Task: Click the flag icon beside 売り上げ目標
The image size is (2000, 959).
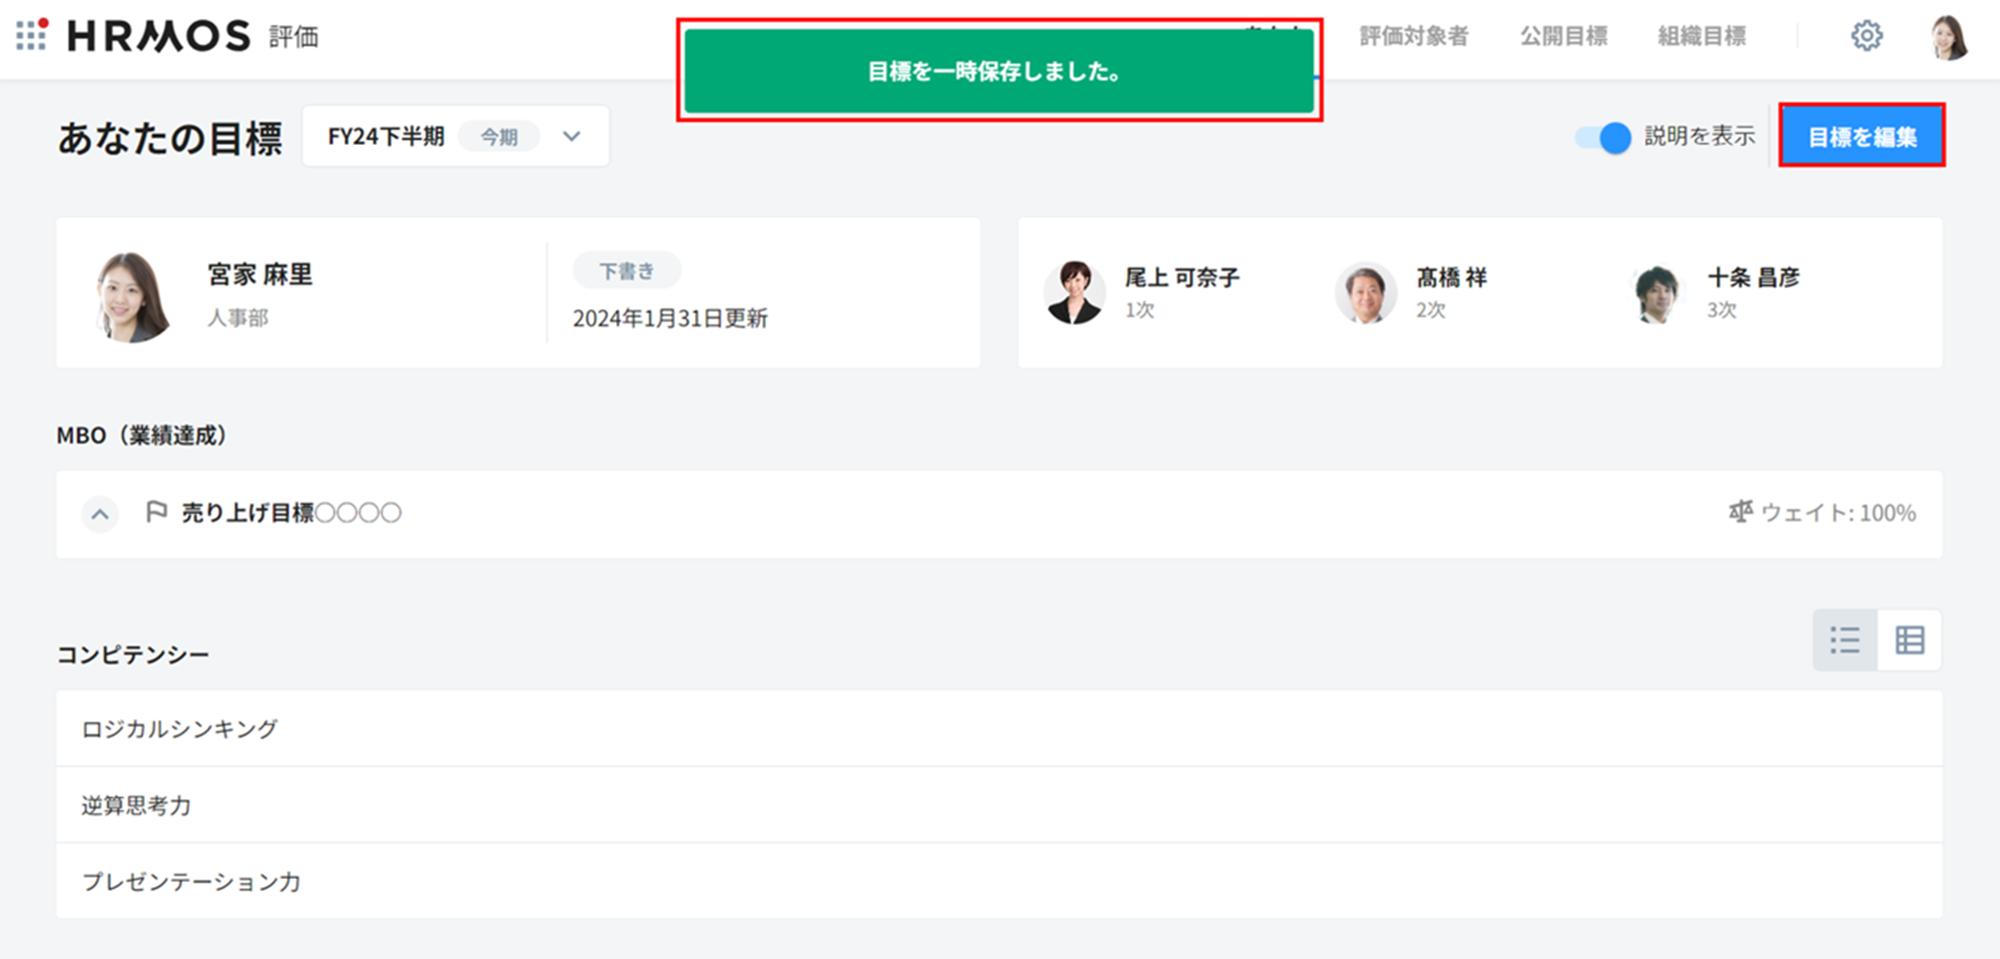Action: tap(156, 513)
